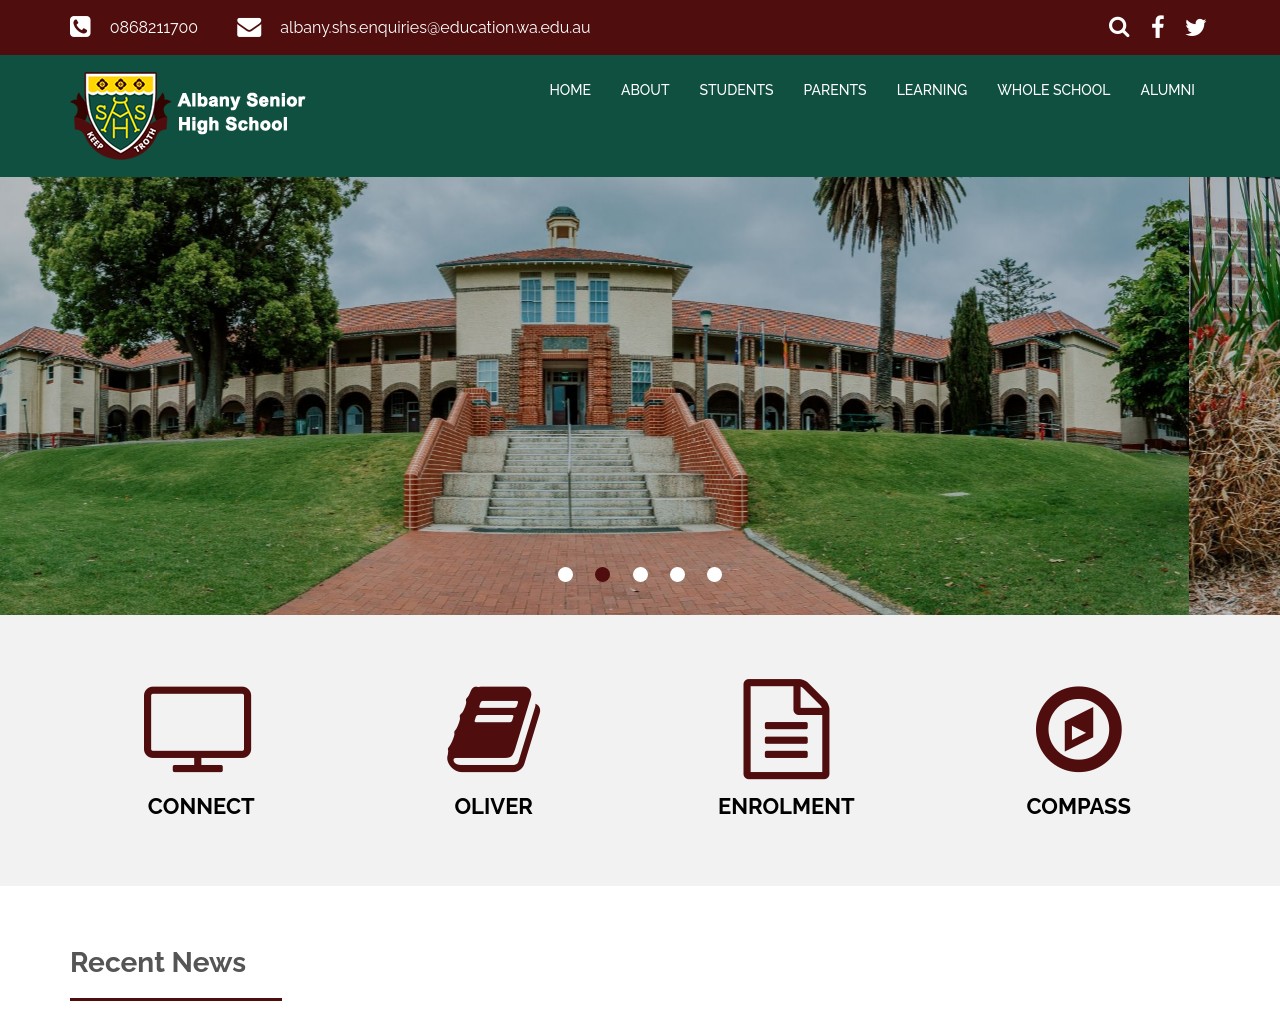Viewport: 1280px width, 1024px height.
Task: Open Connect via the monitor icon
Action: pyautogui.click(x=198, y=729)
